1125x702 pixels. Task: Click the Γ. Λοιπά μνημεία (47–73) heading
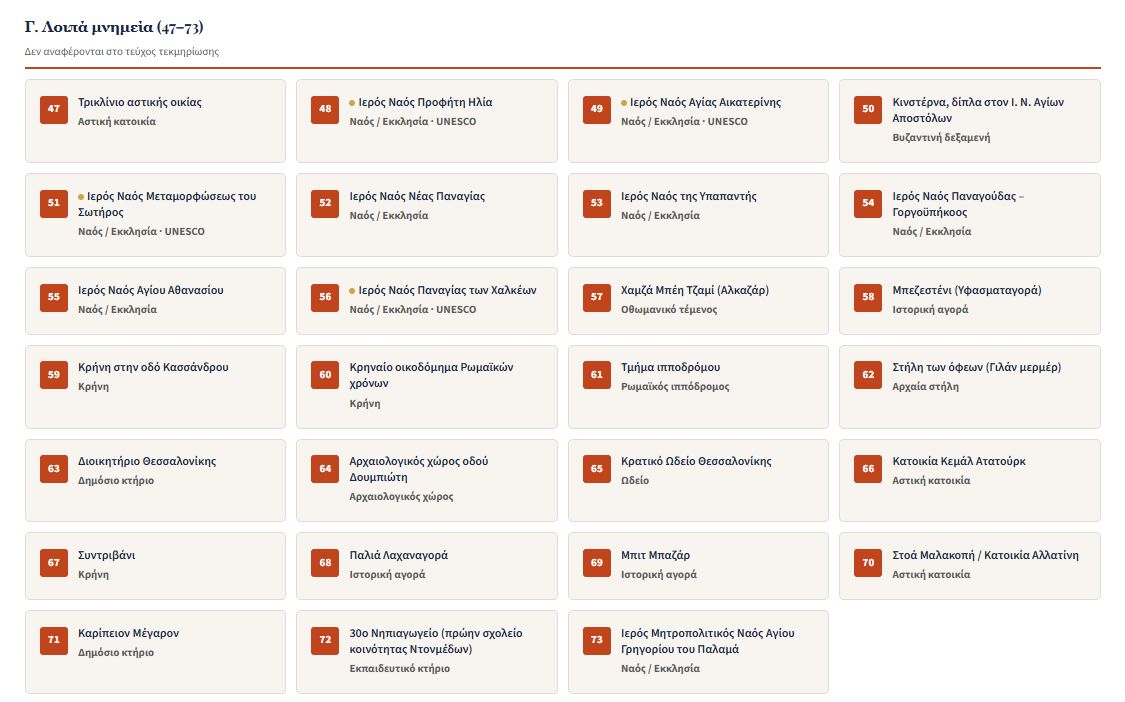click(x=114, y=27)
